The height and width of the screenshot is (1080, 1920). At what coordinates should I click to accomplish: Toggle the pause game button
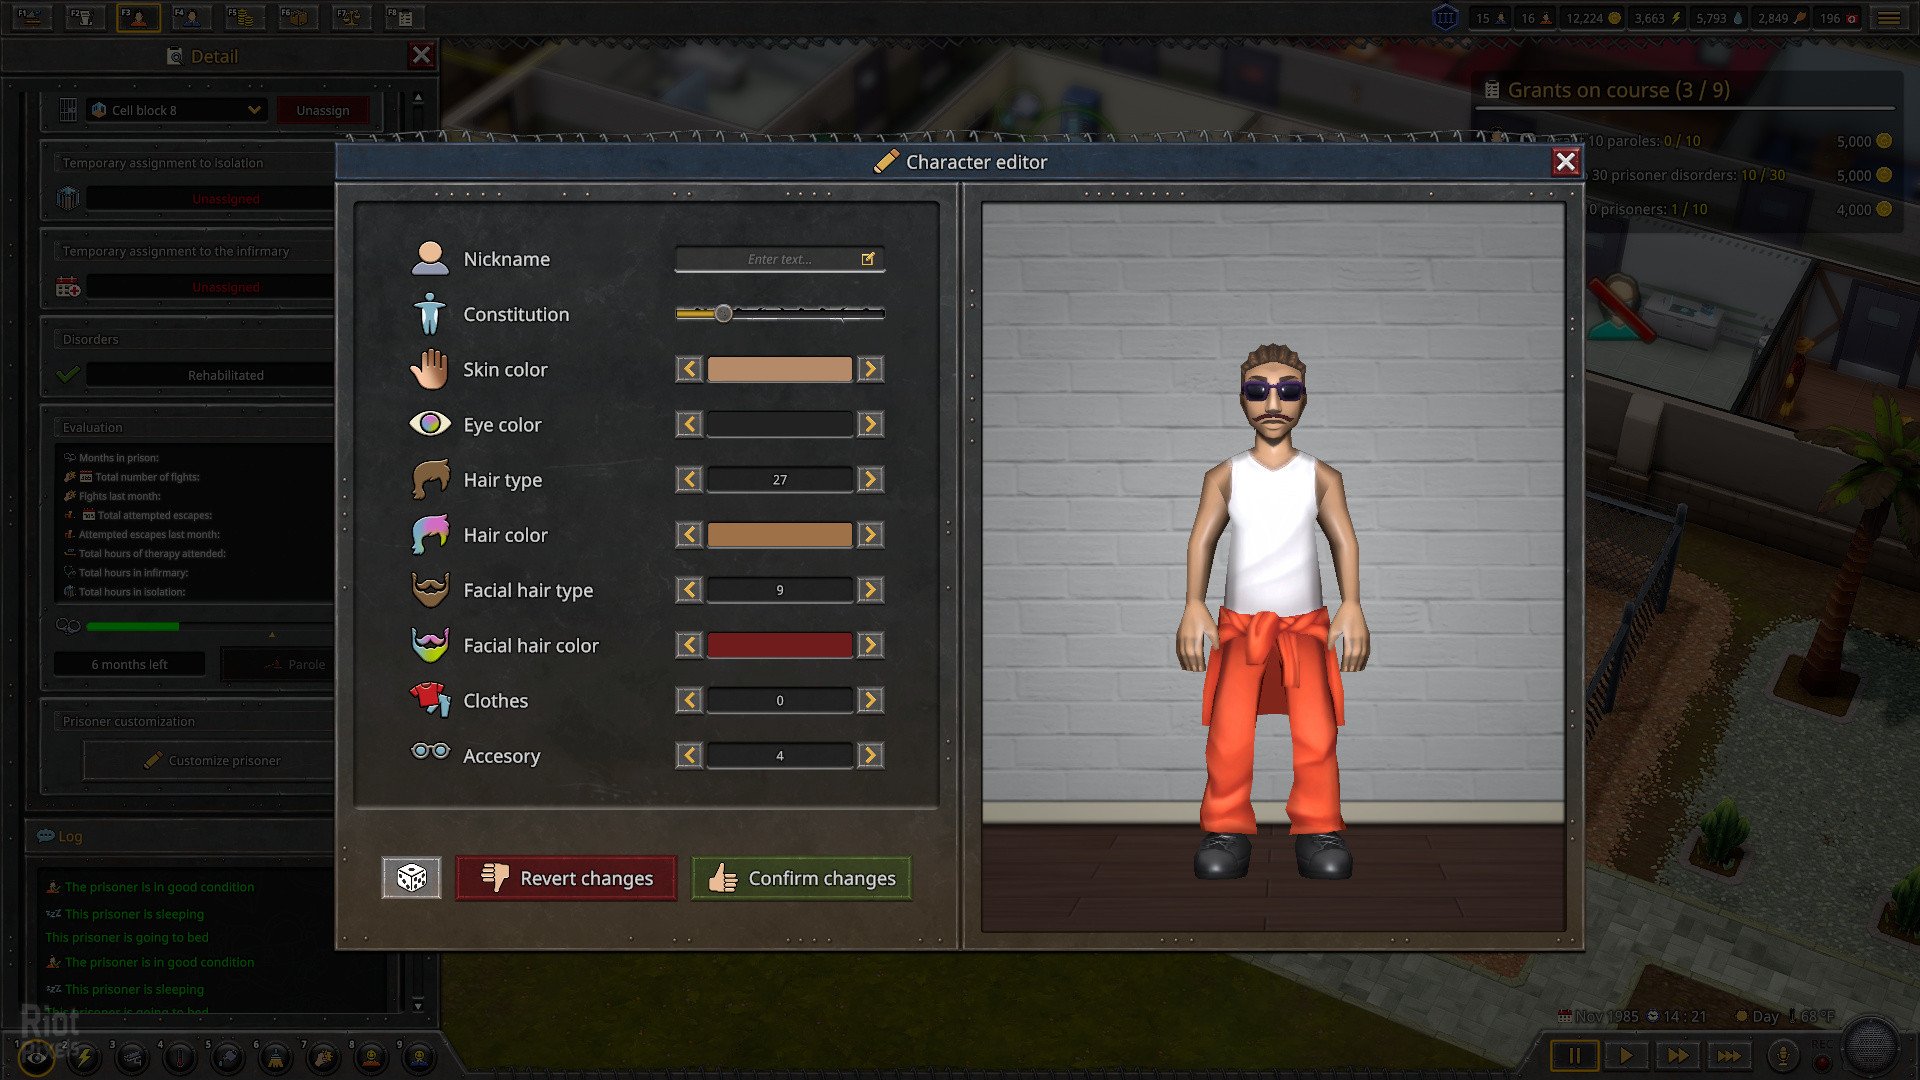pos(1574,1055)
